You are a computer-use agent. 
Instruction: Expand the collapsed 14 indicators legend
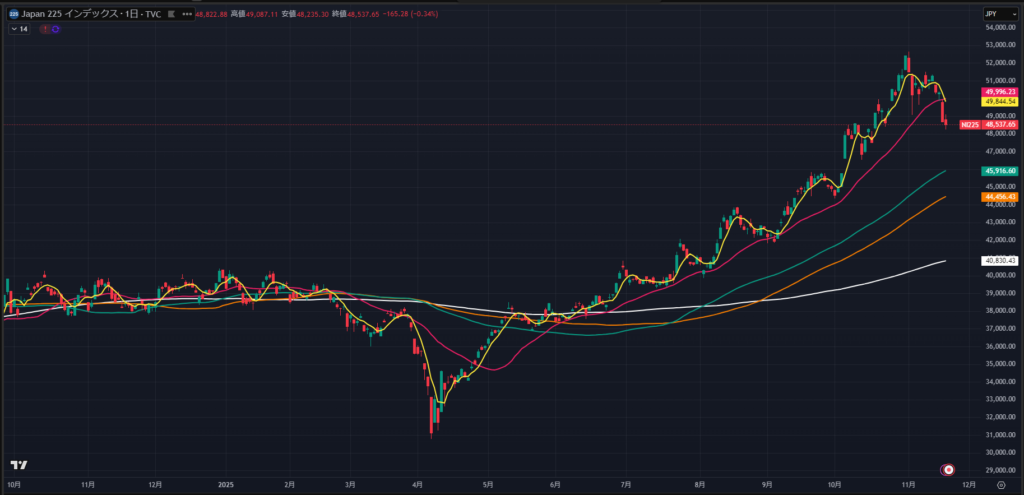click(x=17, y=29)
